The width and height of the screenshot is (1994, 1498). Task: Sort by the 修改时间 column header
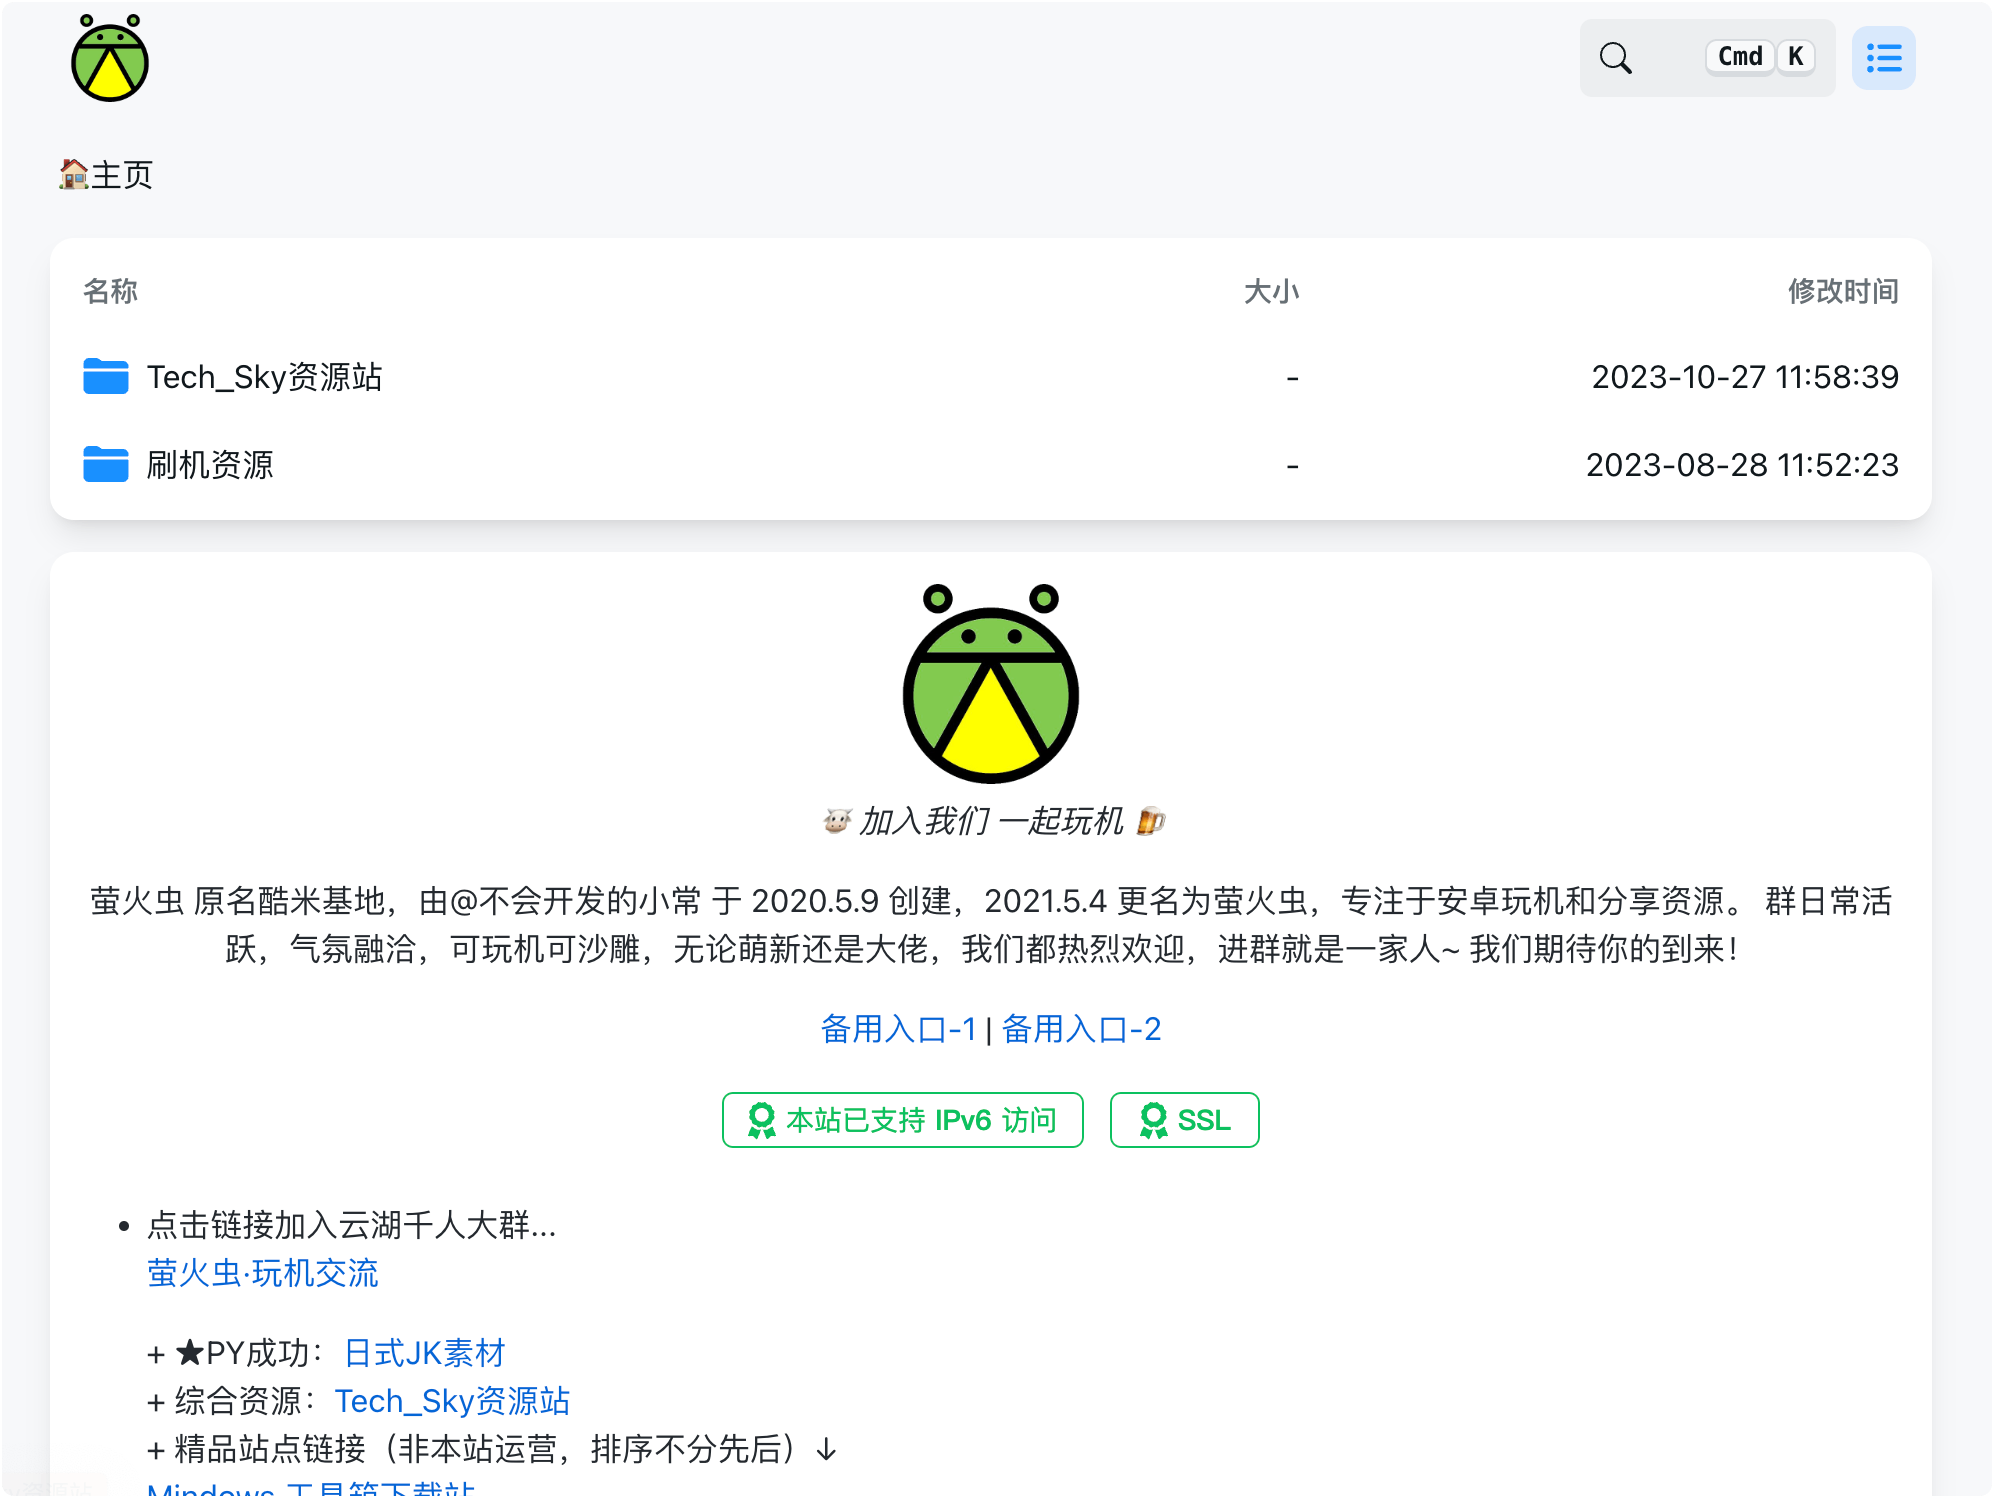pyautogui.click(x=1844, y=292)
